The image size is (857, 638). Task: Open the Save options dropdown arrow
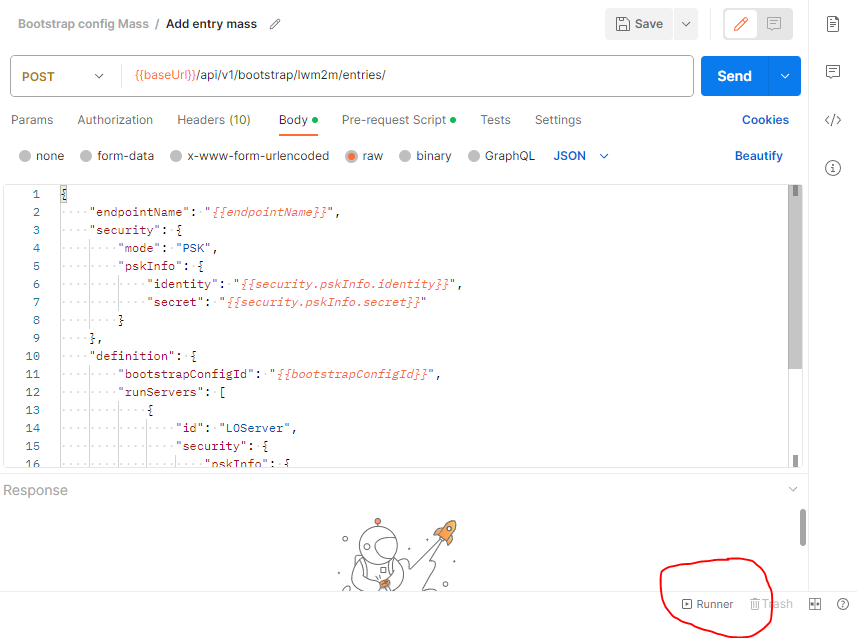686,24
